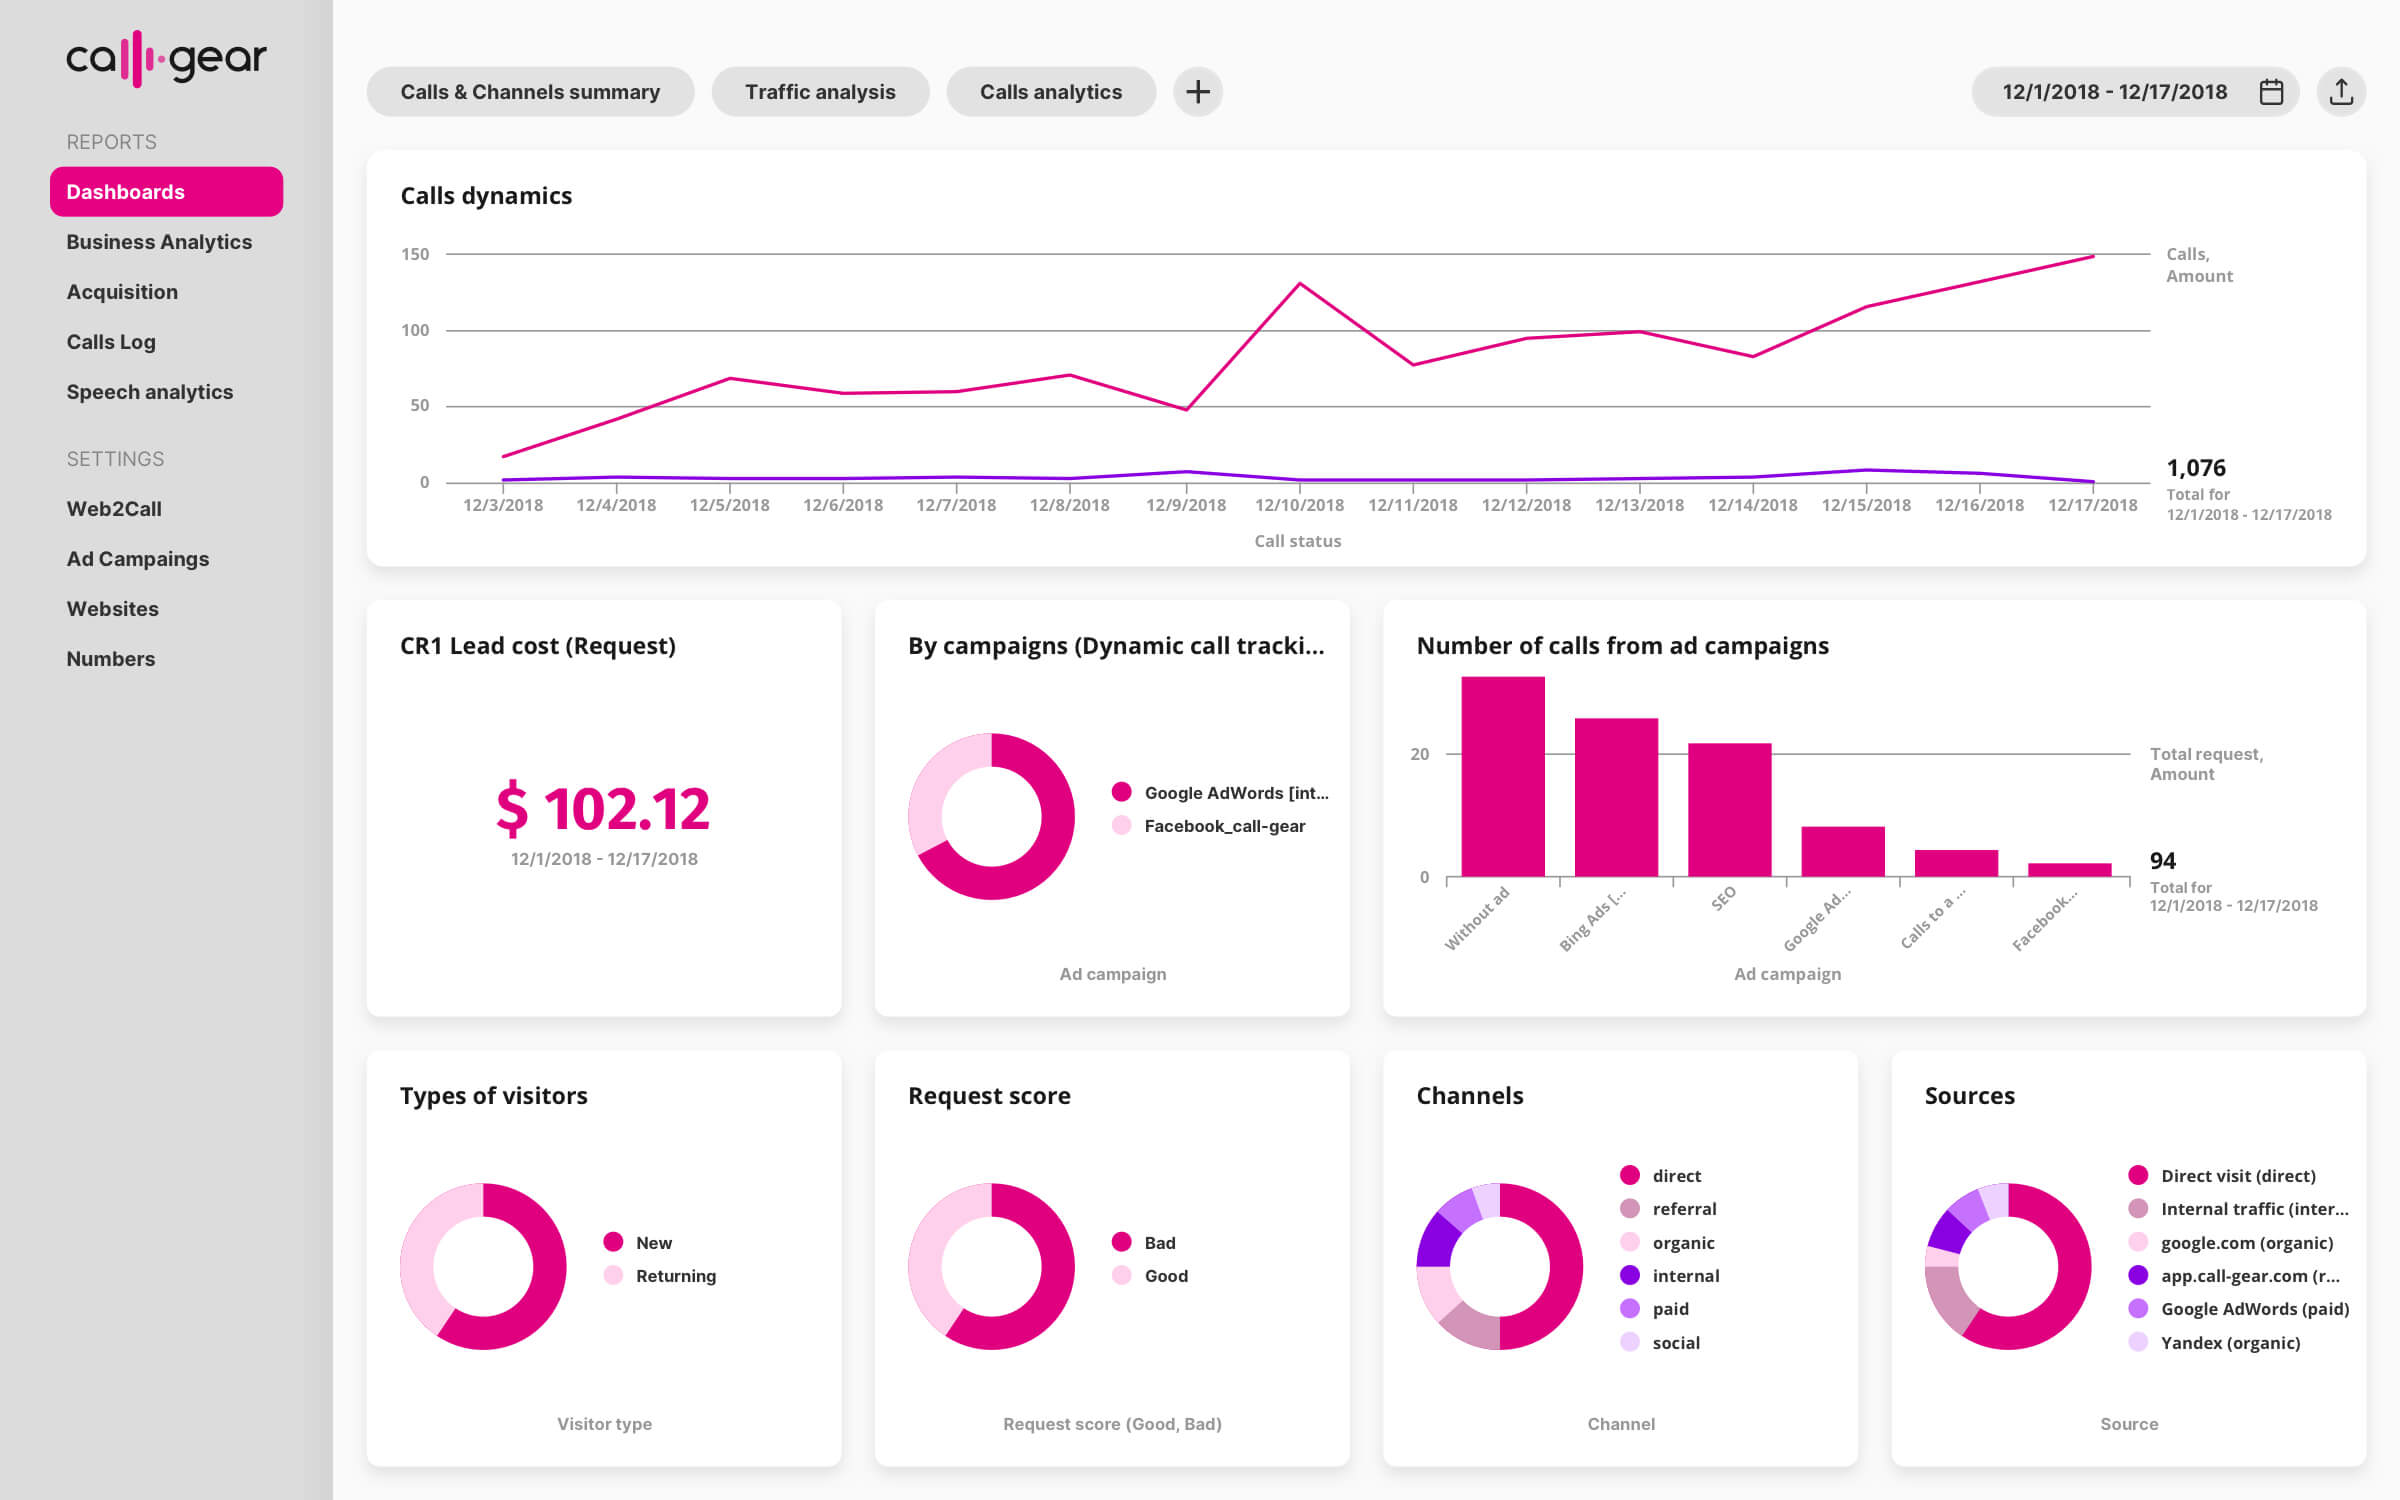
Task: Click the CallGear logo
Action: tap(165, 57)
